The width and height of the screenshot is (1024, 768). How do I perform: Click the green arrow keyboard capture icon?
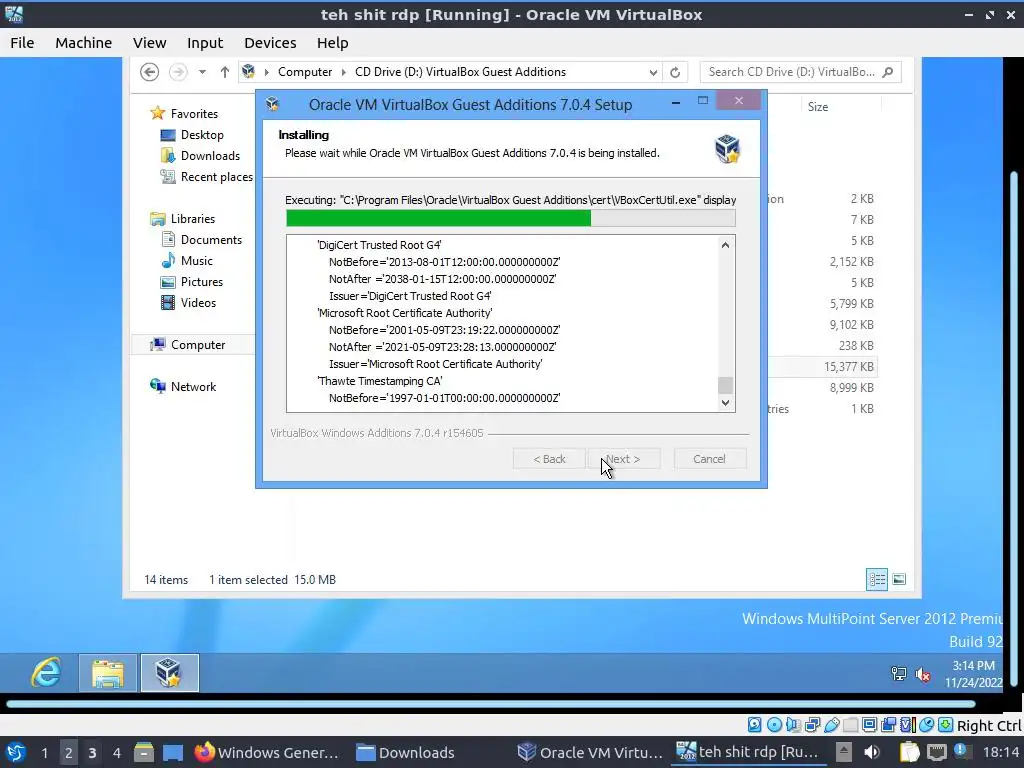coord(945,724)
